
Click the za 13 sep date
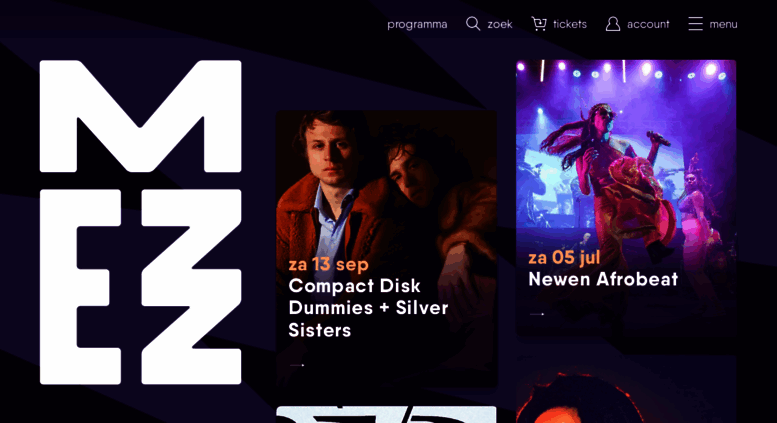point(329,264)
